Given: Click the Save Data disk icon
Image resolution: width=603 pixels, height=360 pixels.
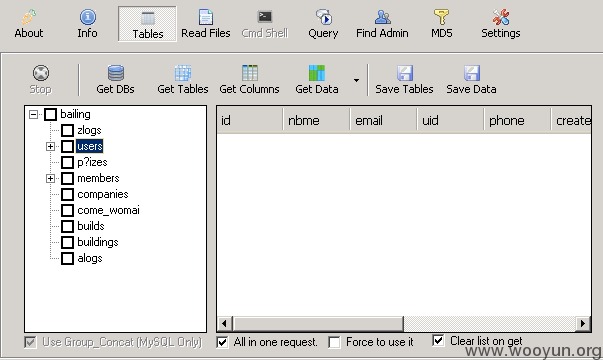Looking at the screenshot, I should pos(471,73).
